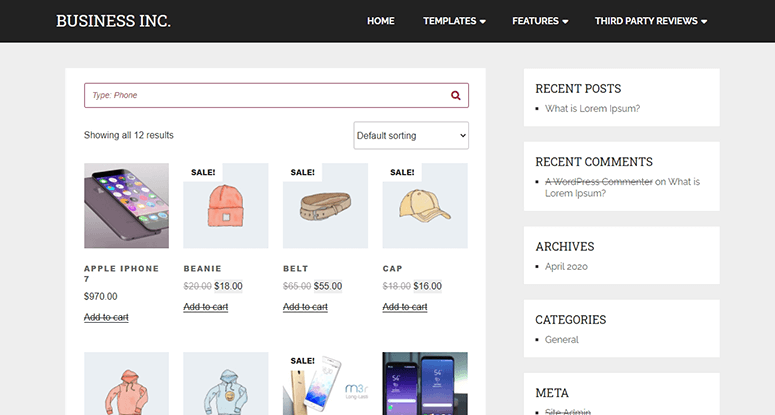
Task: Open the Home menu item
Action: [x=381, y=21]
